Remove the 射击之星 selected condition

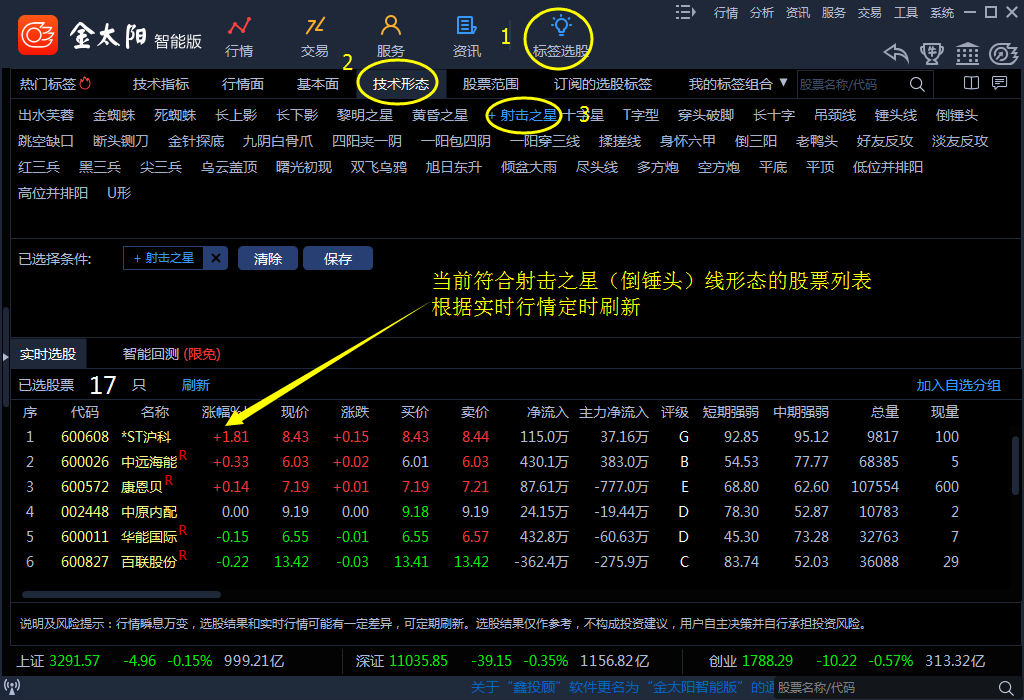(216, 258)
